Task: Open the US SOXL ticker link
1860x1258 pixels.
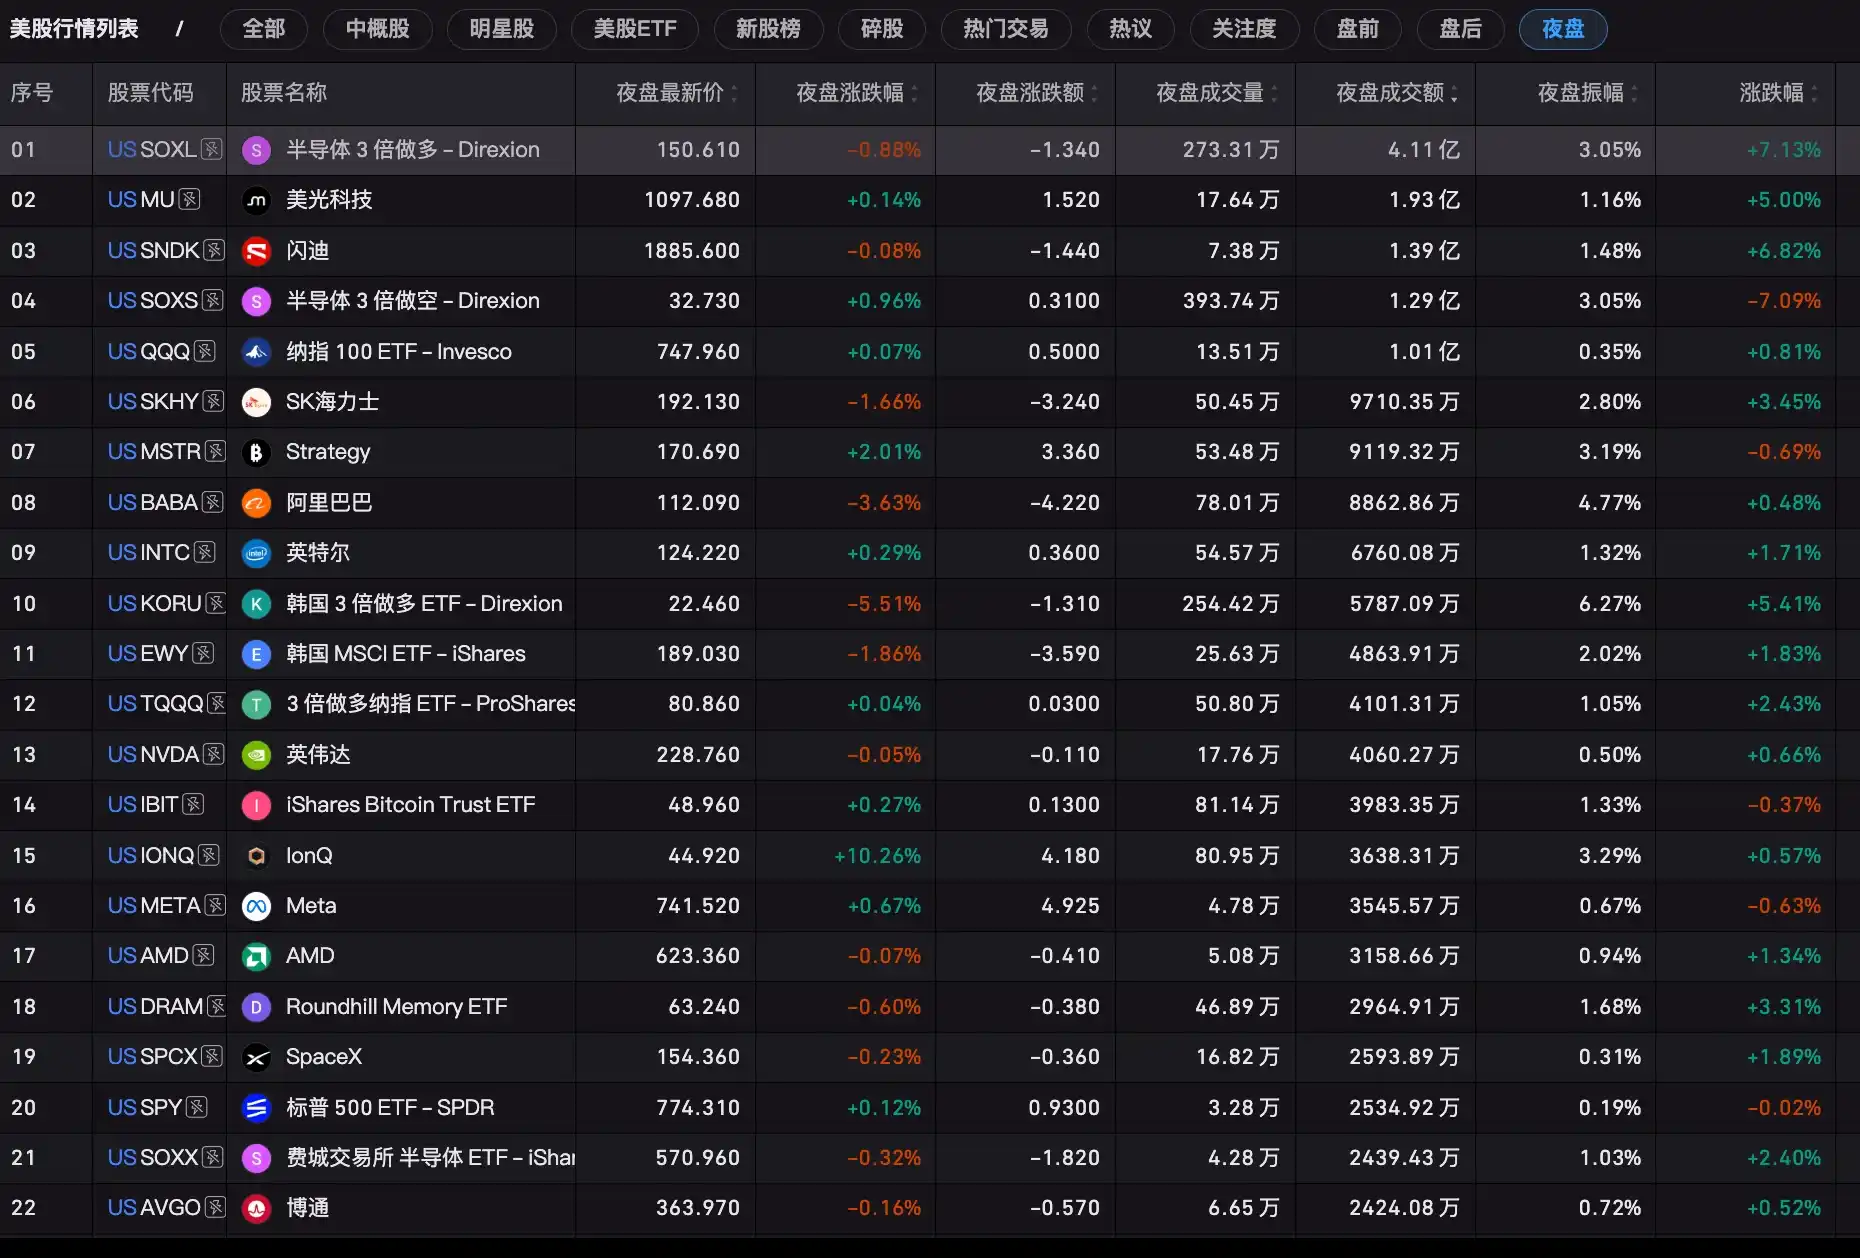Action: point(152,150)
